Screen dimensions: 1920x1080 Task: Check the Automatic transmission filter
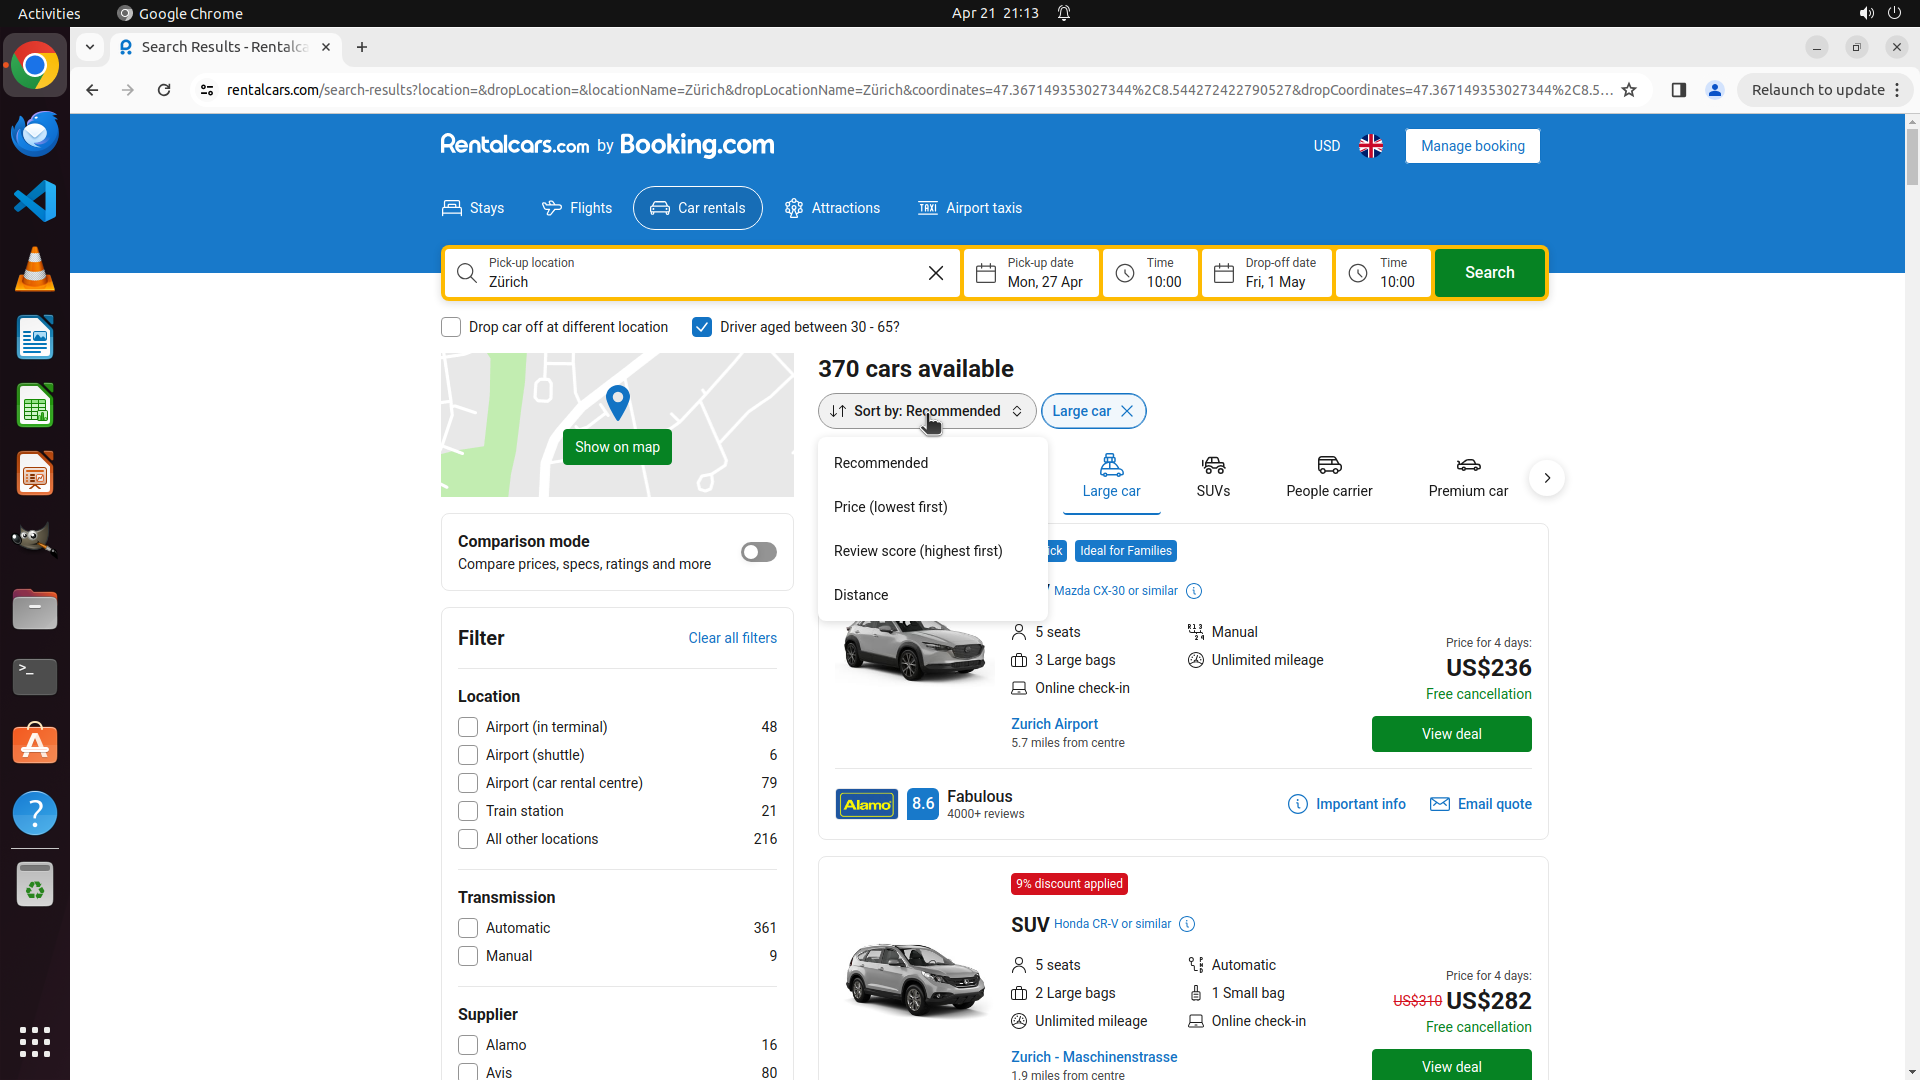468,928
